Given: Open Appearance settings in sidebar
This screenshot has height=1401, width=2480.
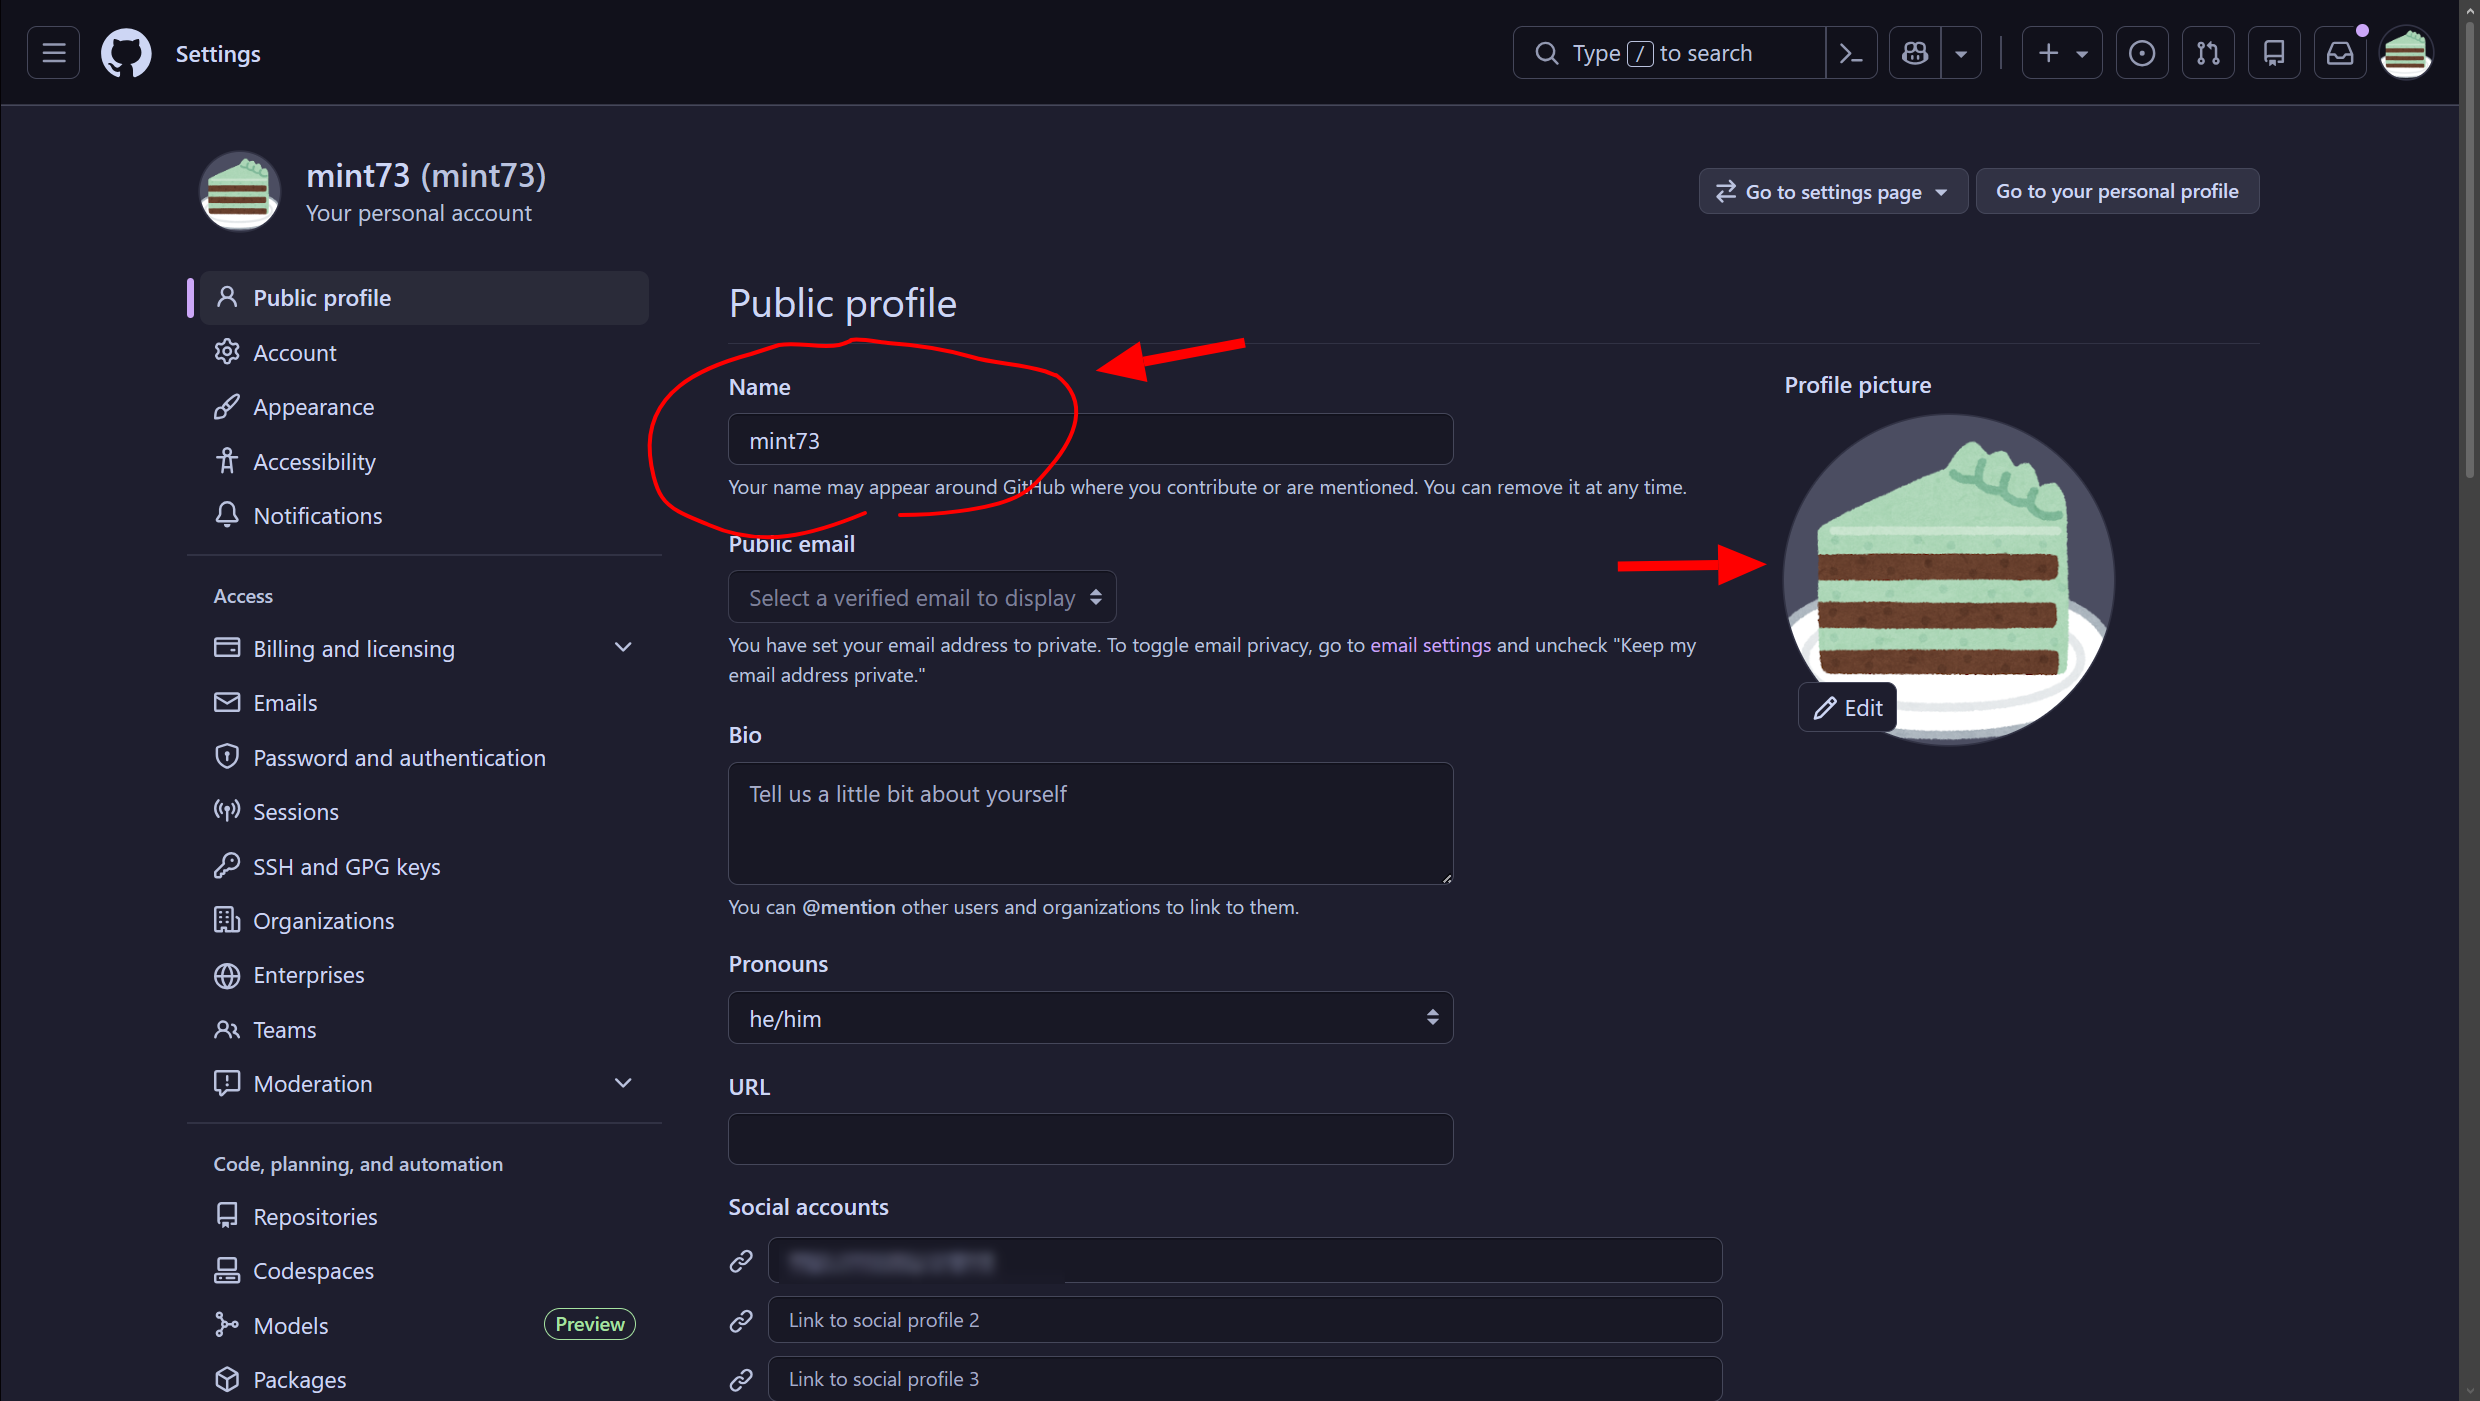Looking at the screenshot, I should (x=424, y=407).
